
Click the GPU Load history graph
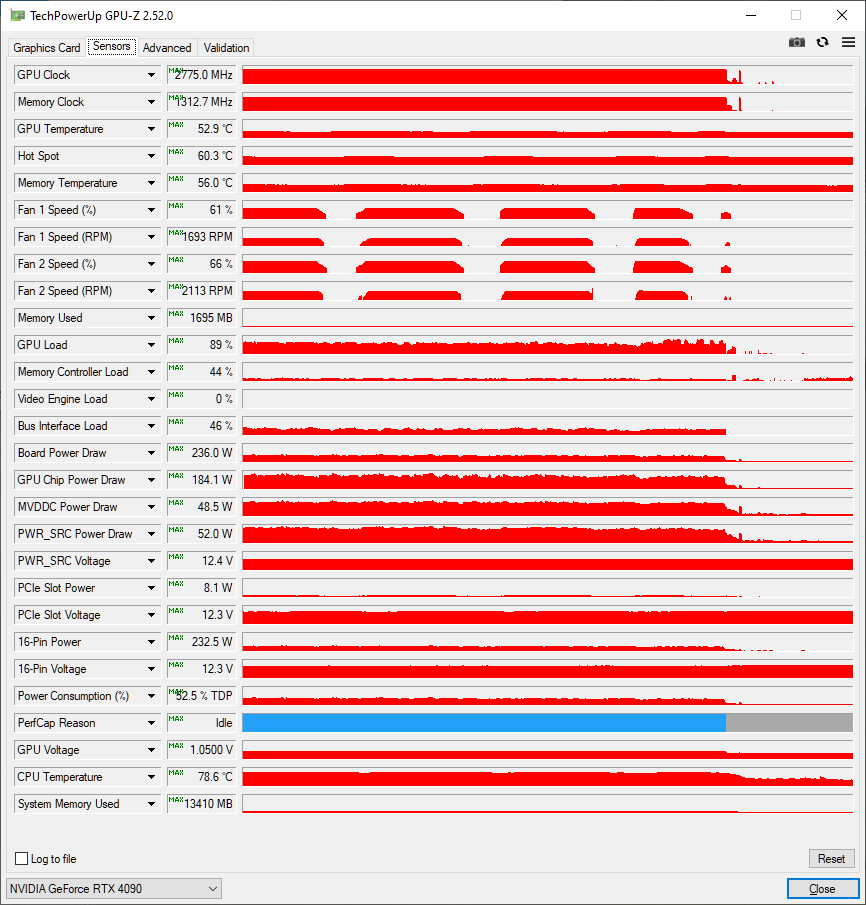pos(547,345)
